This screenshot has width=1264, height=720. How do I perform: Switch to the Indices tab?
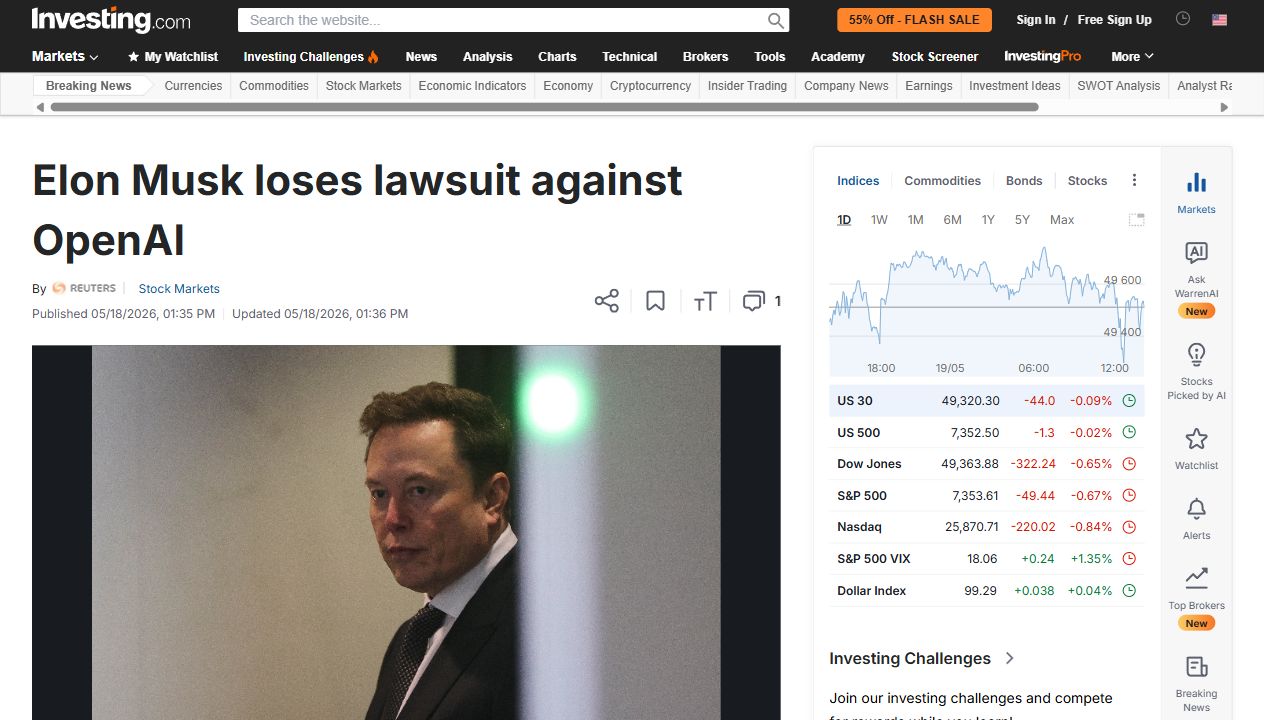pyautogui.click(x=858, y=181)
